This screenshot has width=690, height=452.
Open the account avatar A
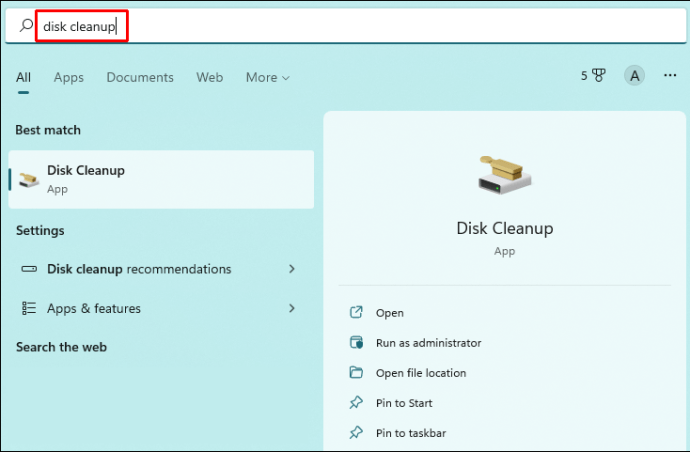pos(634,76)
